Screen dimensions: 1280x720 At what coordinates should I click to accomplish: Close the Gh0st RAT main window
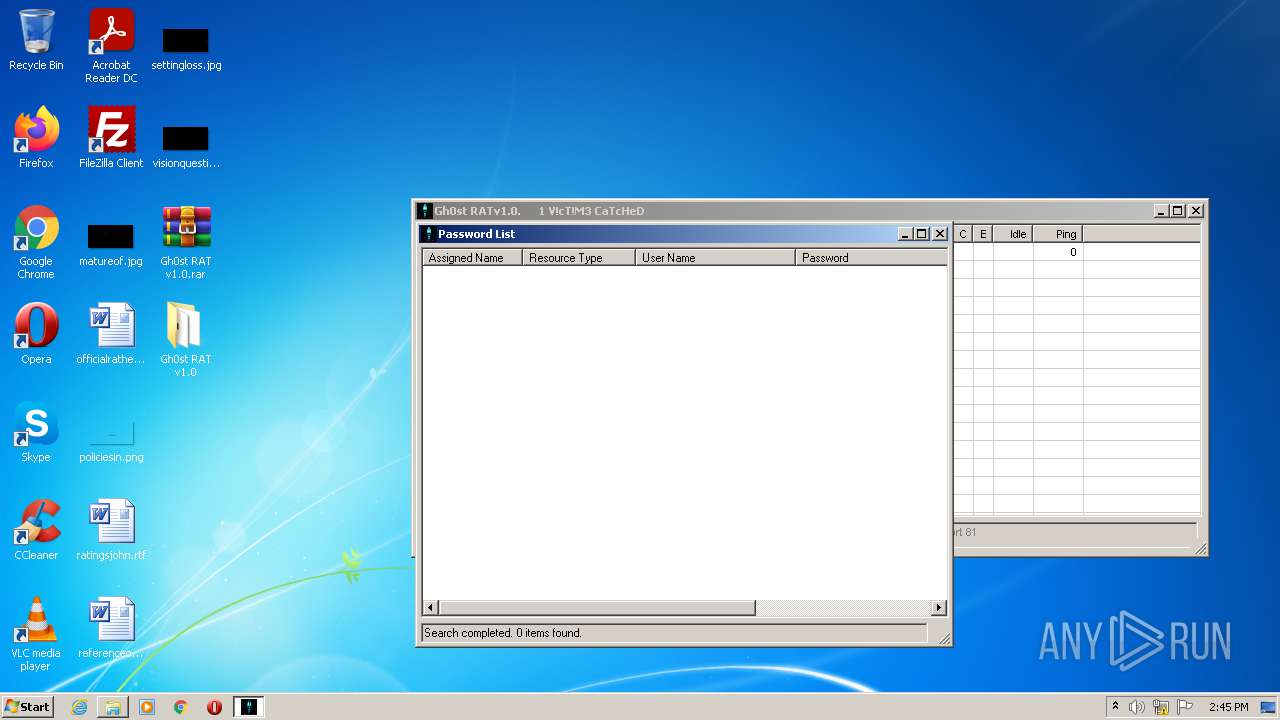tap(1196, 211)
